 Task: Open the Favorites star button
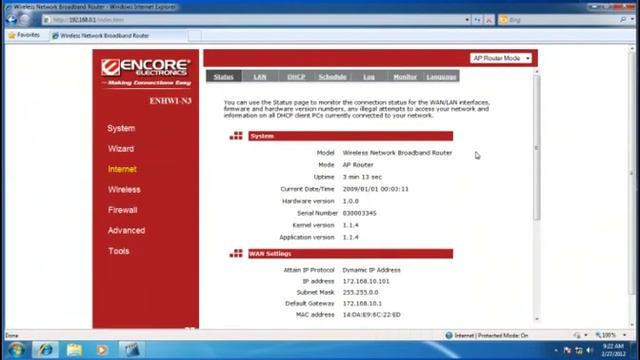24,35
